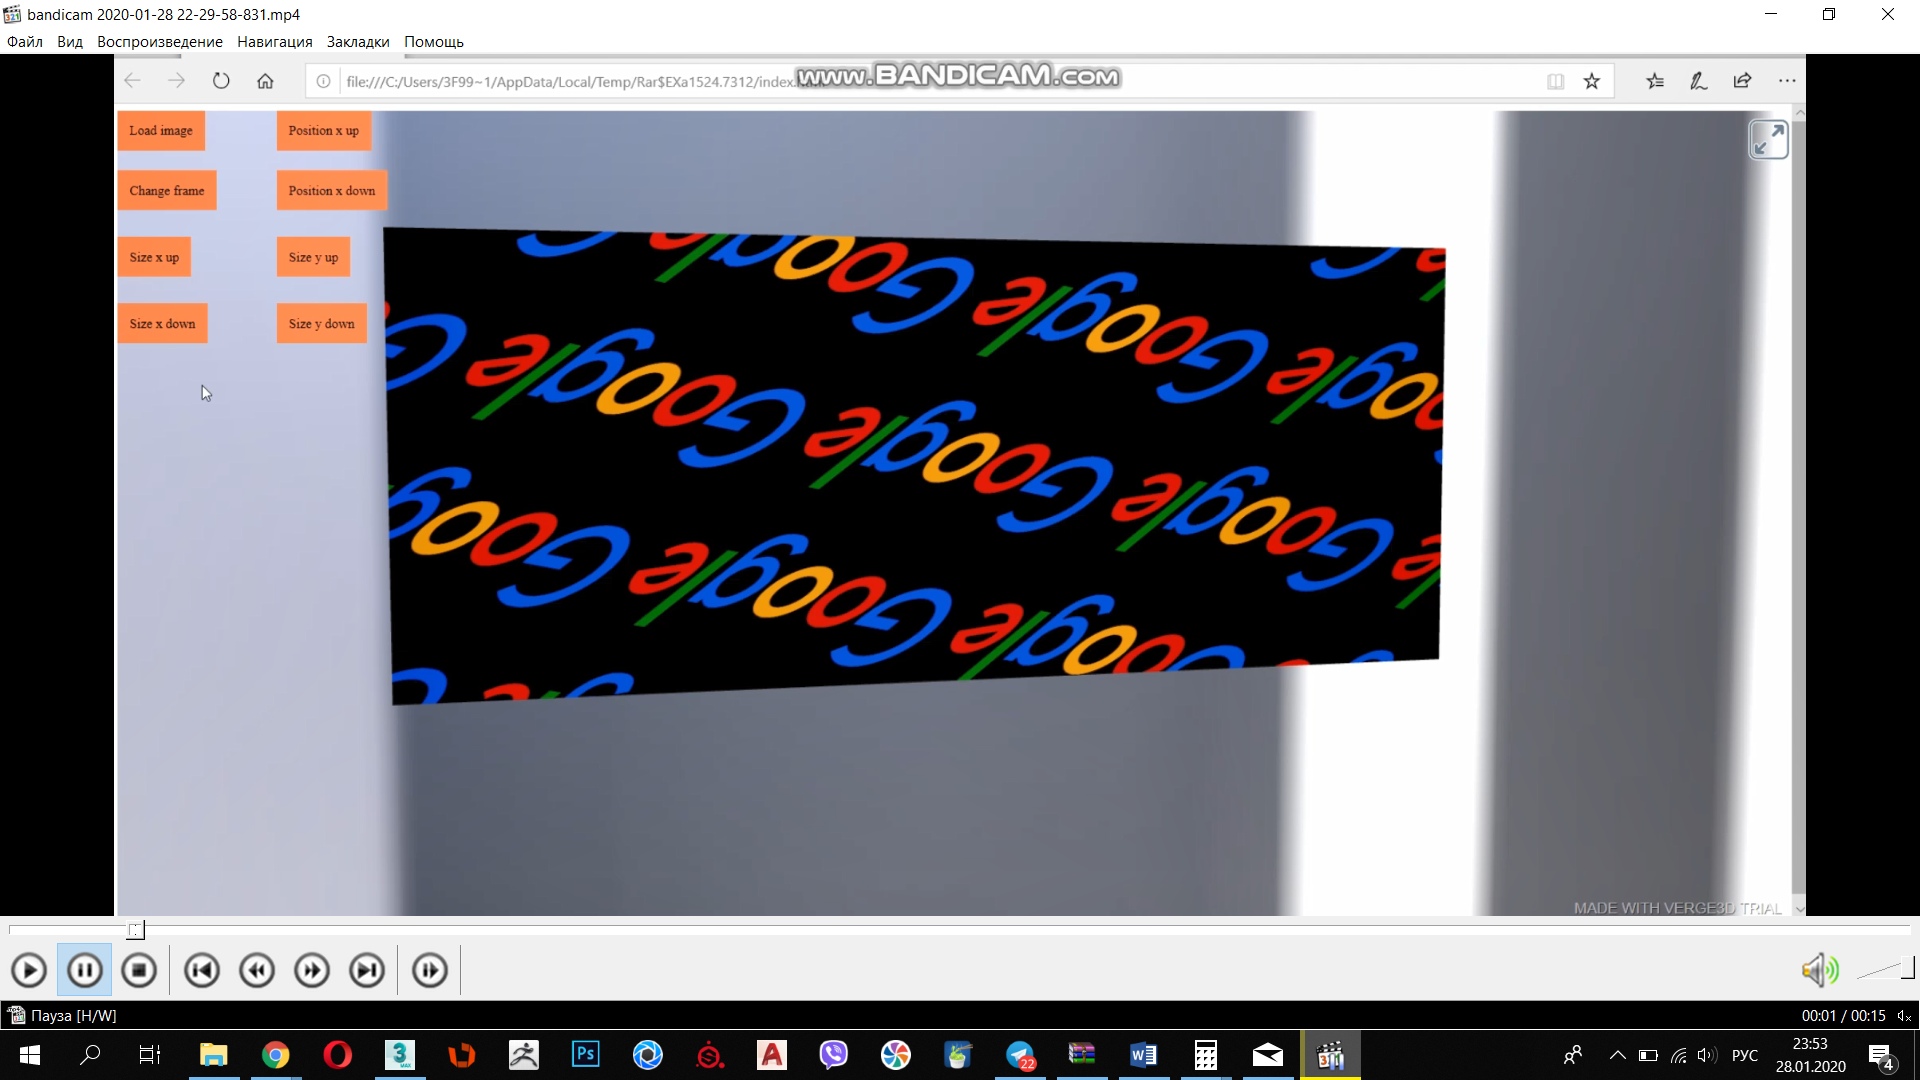Open Photoshop from the taskbar
Screen dimensions: 1920x1080
pyautogui.click(x=586, y=1055)
